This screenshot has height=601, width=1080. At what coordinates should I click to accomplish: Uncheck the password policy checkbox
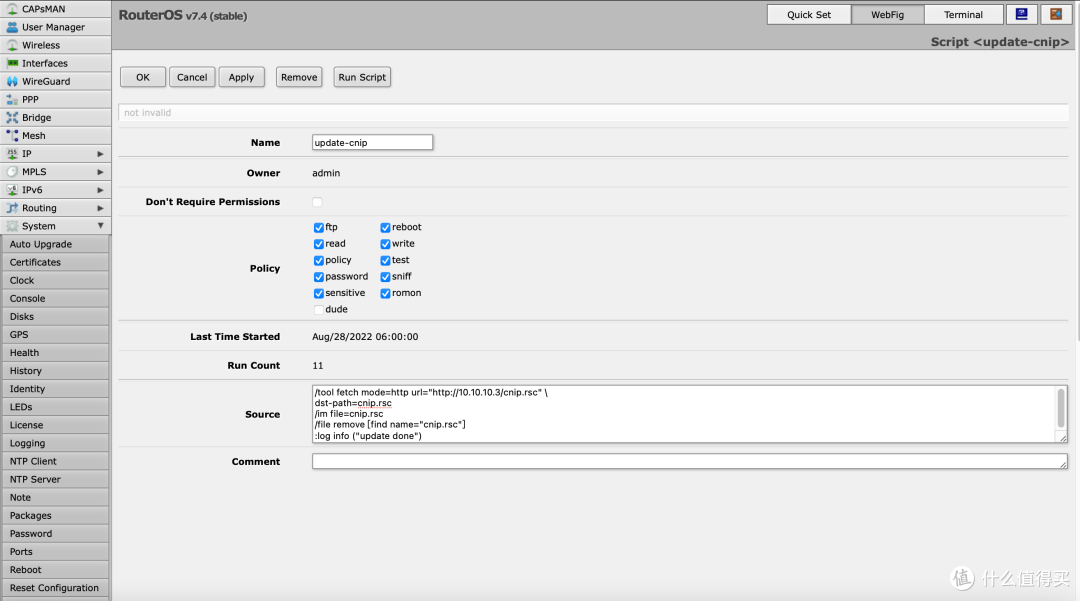(x=318, y=277)
